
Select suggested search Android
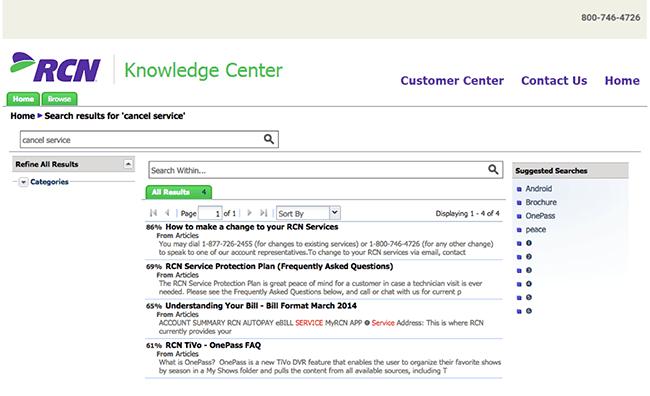point(538,189)
